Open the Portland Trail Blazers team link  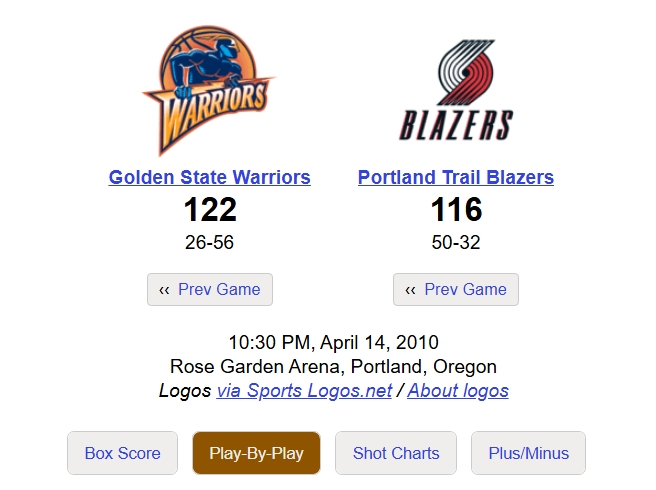tap(456, 178)
